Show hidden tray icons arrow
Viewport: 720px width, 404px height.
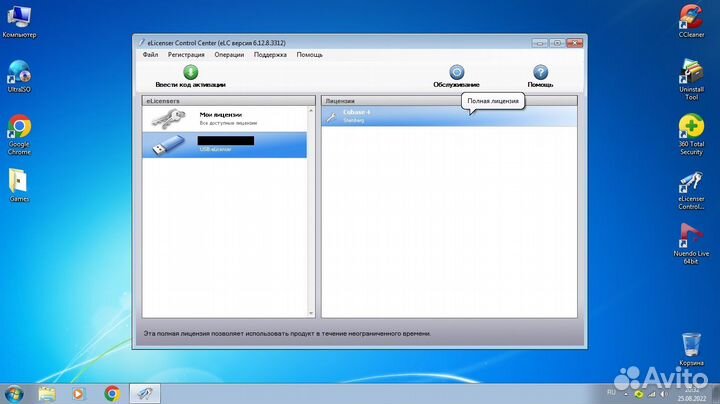pos(626,394)
